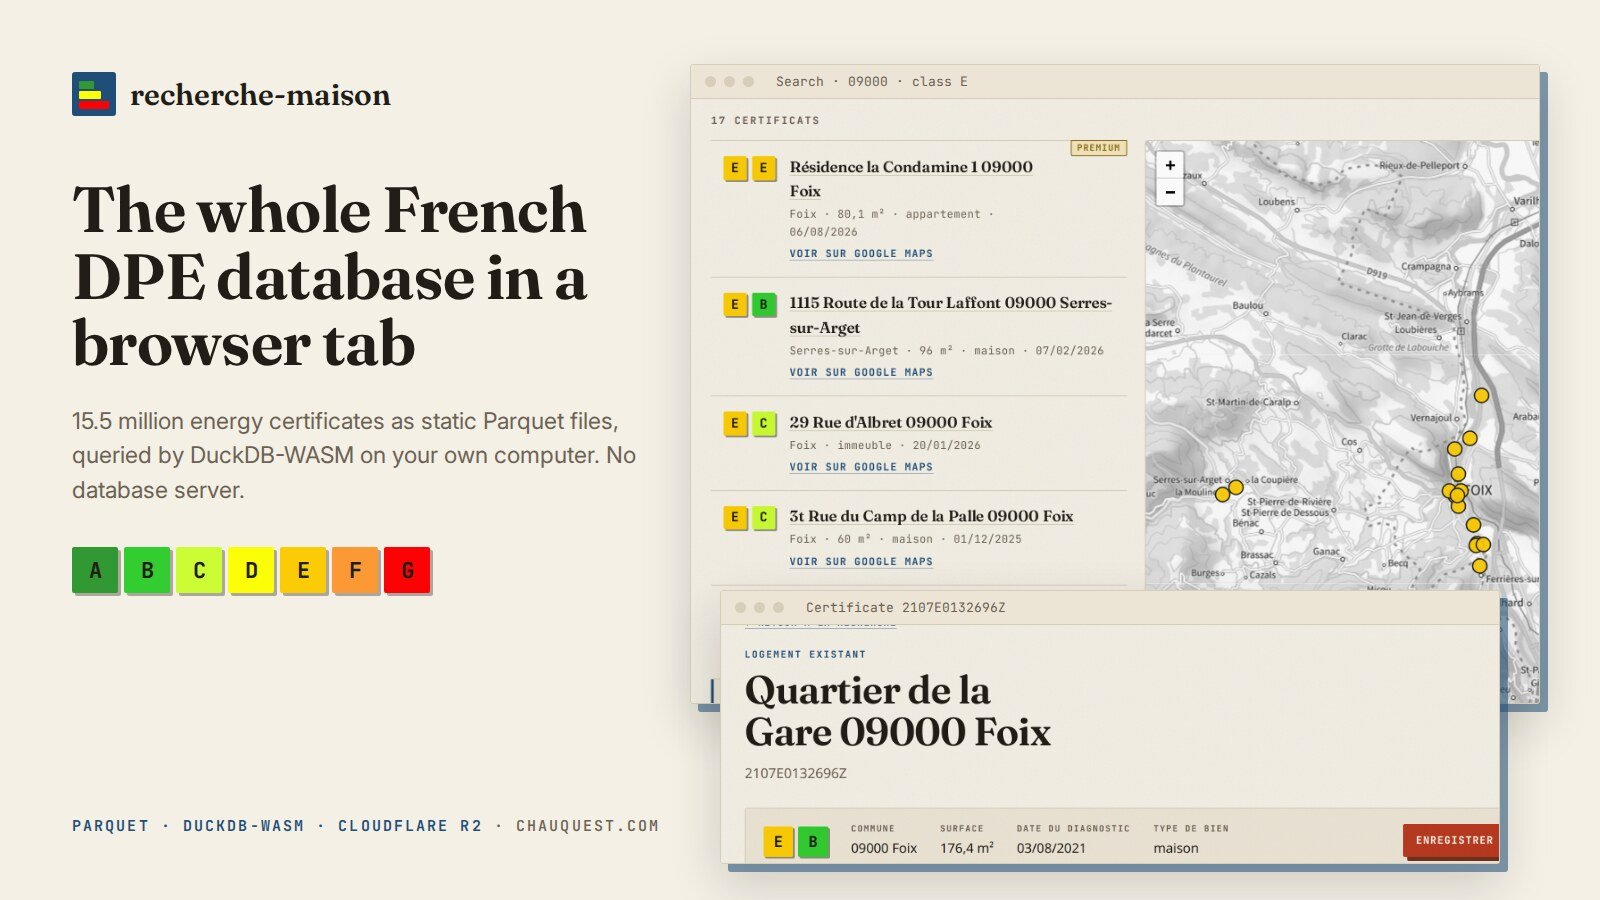Click the 'maison' type de bien value
Image resolution: width=1600 pixels, height=900 pixels.
tap(1176, 848)
